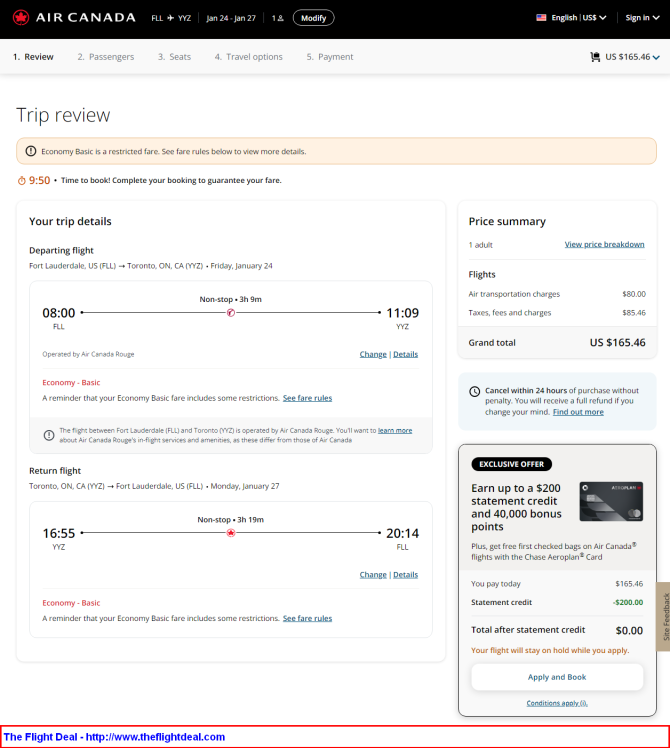
Task: Click the Trip review heading
Action: click(63, 115)
